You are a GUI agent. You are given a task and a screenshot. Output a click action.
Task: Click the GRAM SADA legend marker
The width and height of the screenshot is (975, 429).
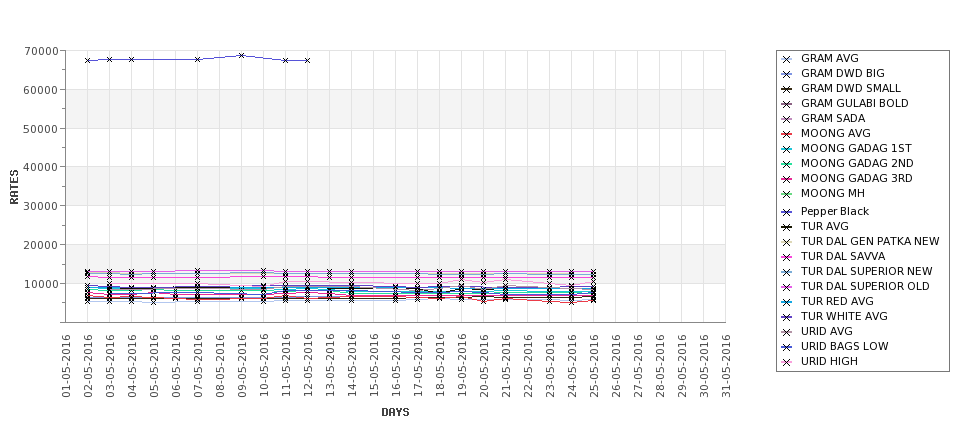pyautogui.click(x=787, y=119)
